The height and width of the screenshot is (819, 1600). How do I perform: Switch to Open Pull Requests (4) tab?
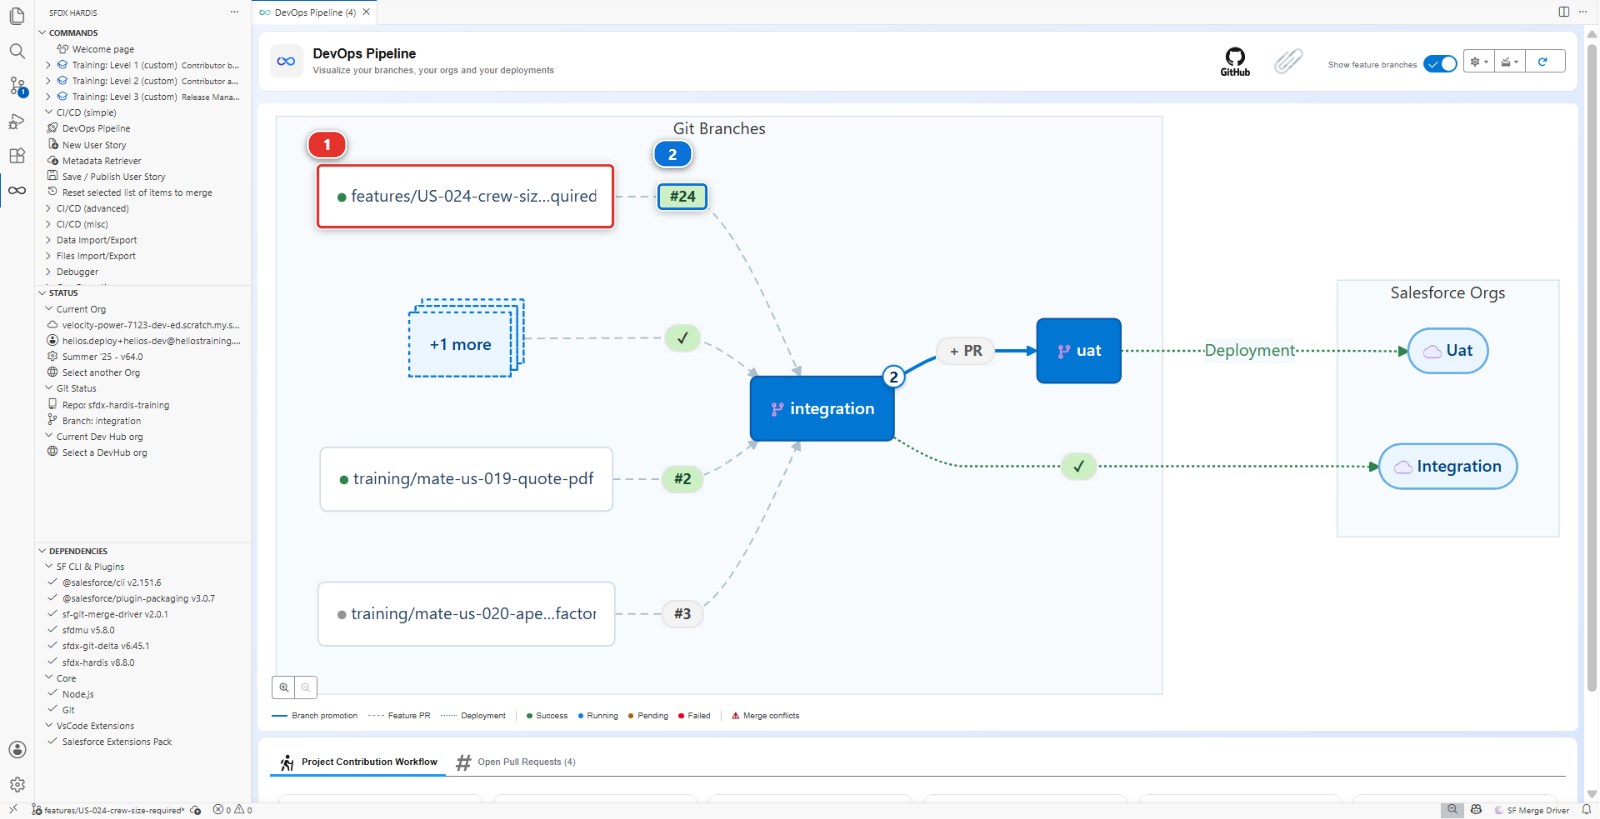click(516, 762)
